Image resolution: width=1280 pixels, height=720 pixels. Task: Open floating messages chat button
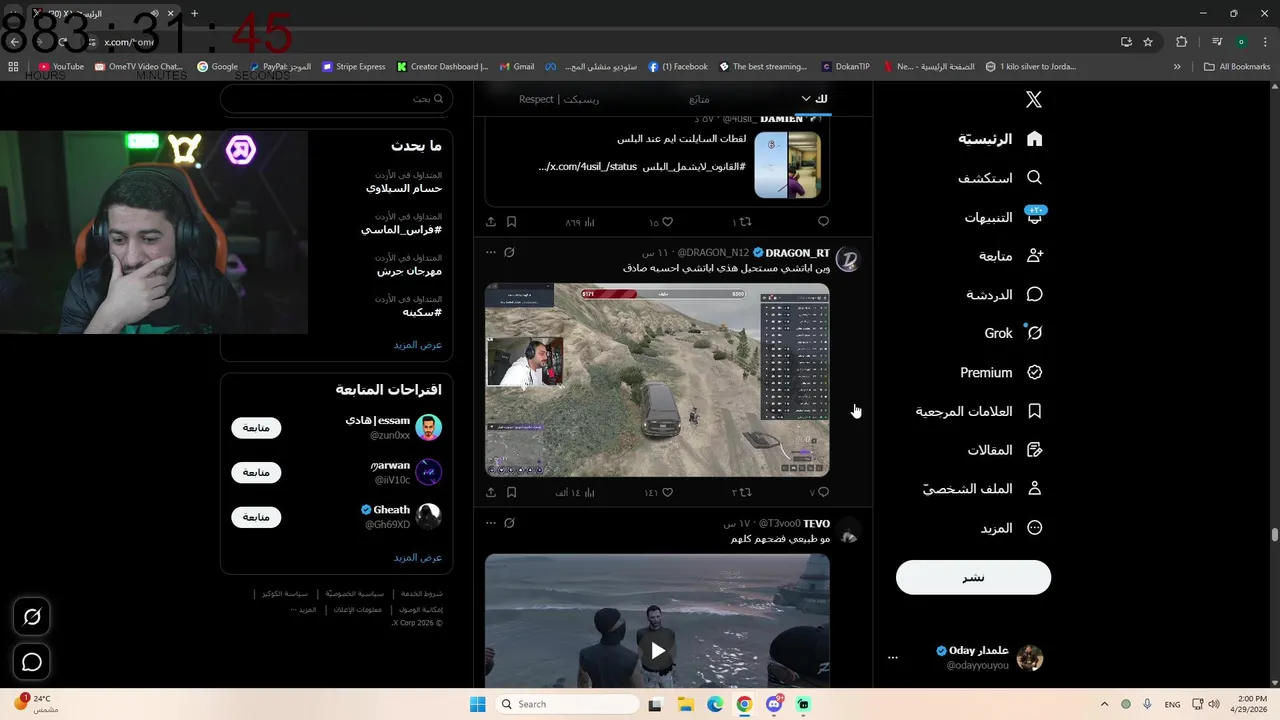(x=32, y=662)
